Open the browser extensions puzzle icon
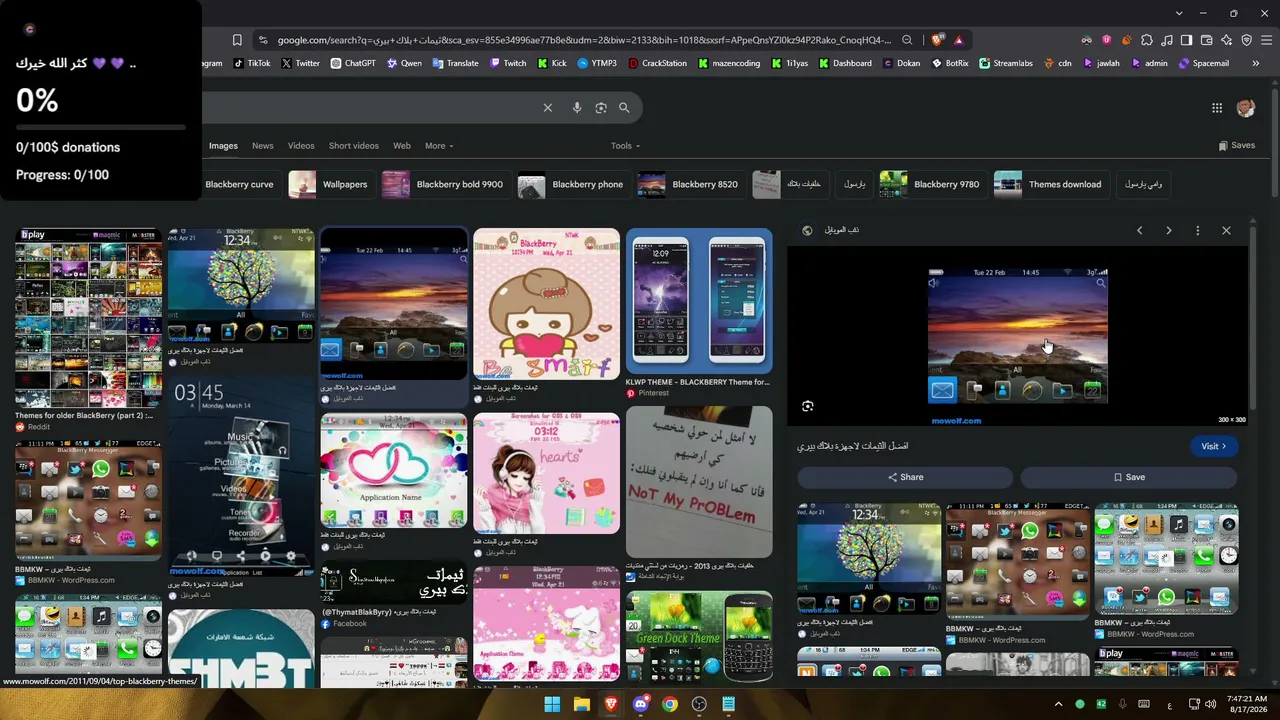Screen dimensions: 1280x720 (1147, 40)
